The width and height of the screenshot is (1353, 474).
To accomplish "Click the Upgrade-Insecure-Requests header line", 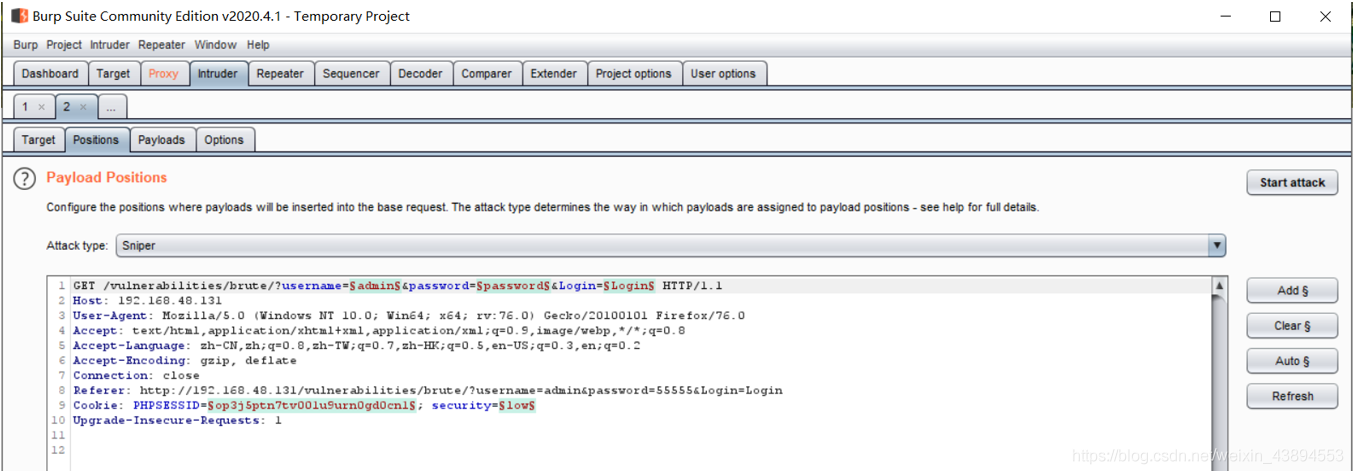I will pyautogui.click(x=177, y=421).
